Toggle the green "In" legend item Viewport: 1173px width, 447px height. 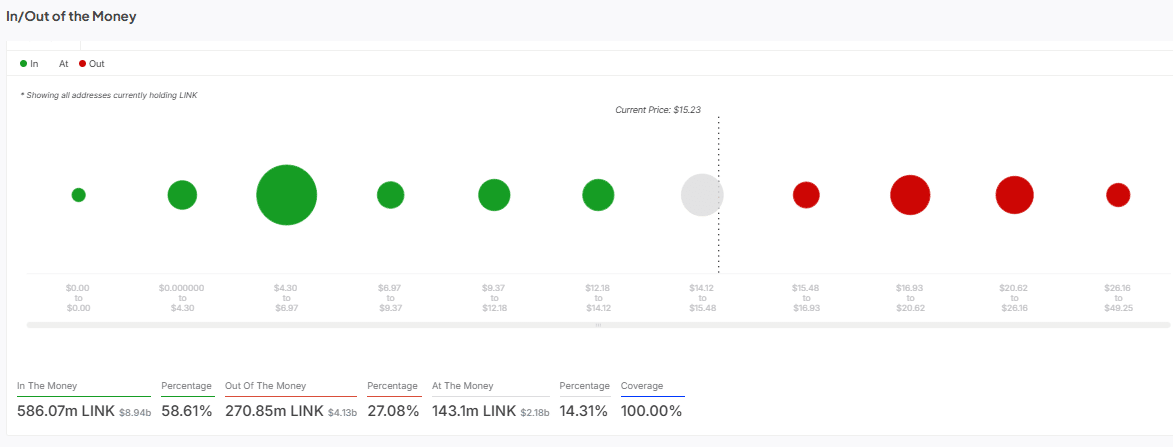[29, 64]
